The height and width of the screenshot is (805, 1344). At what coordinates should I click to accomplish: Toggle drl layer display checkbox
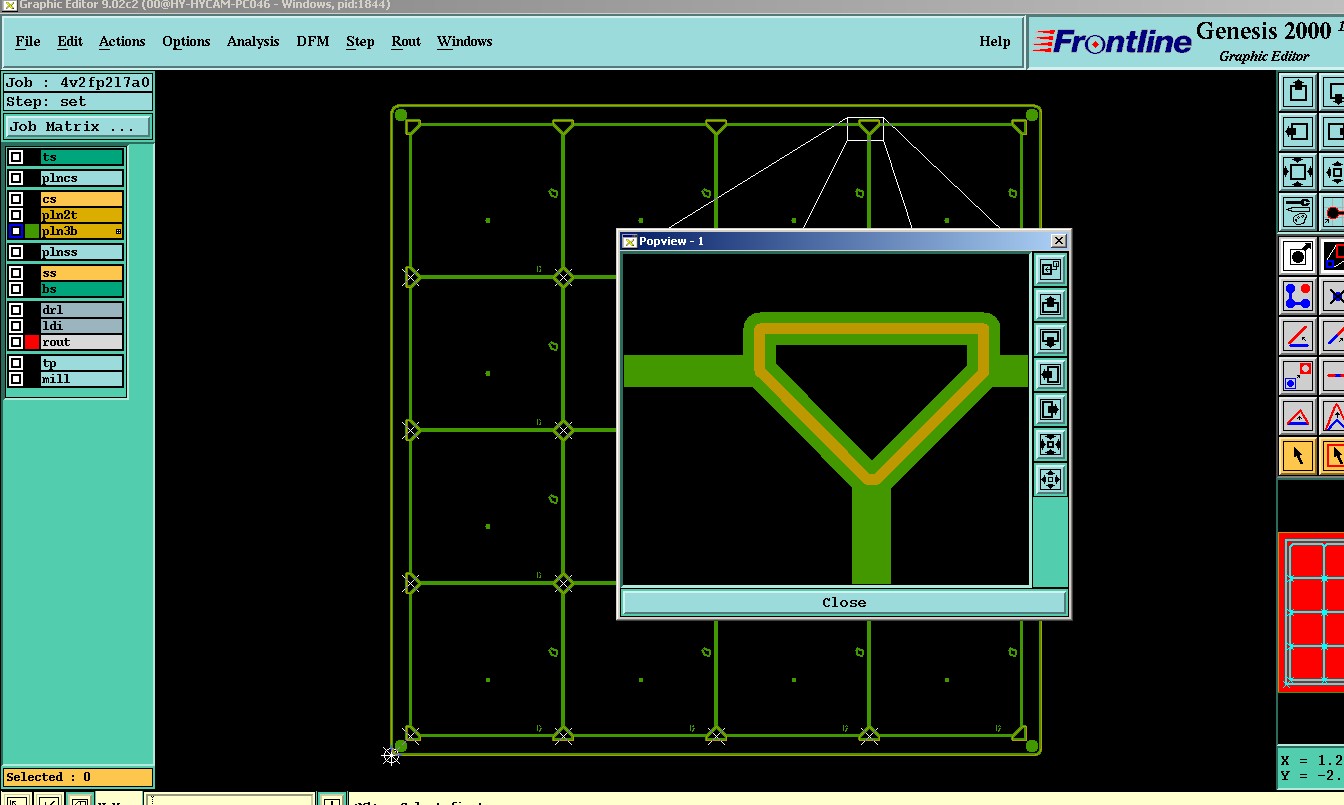(x=16, y=310)
